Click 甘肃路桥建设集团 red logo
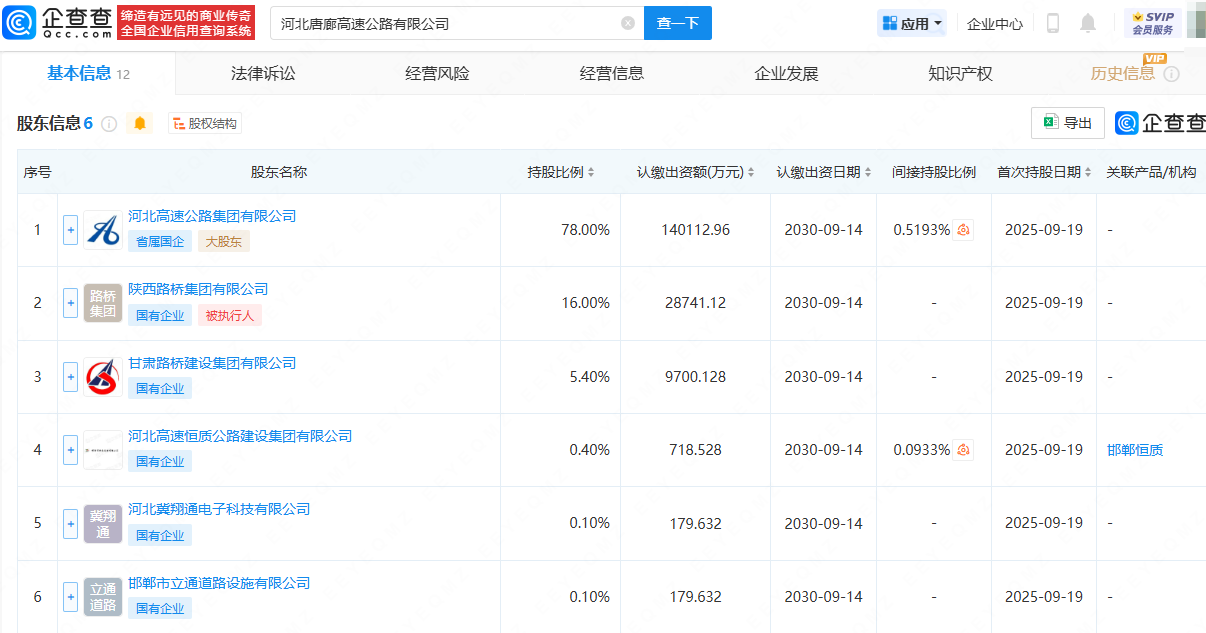Viewport: 1206px width, 633px height. point(103,376)
